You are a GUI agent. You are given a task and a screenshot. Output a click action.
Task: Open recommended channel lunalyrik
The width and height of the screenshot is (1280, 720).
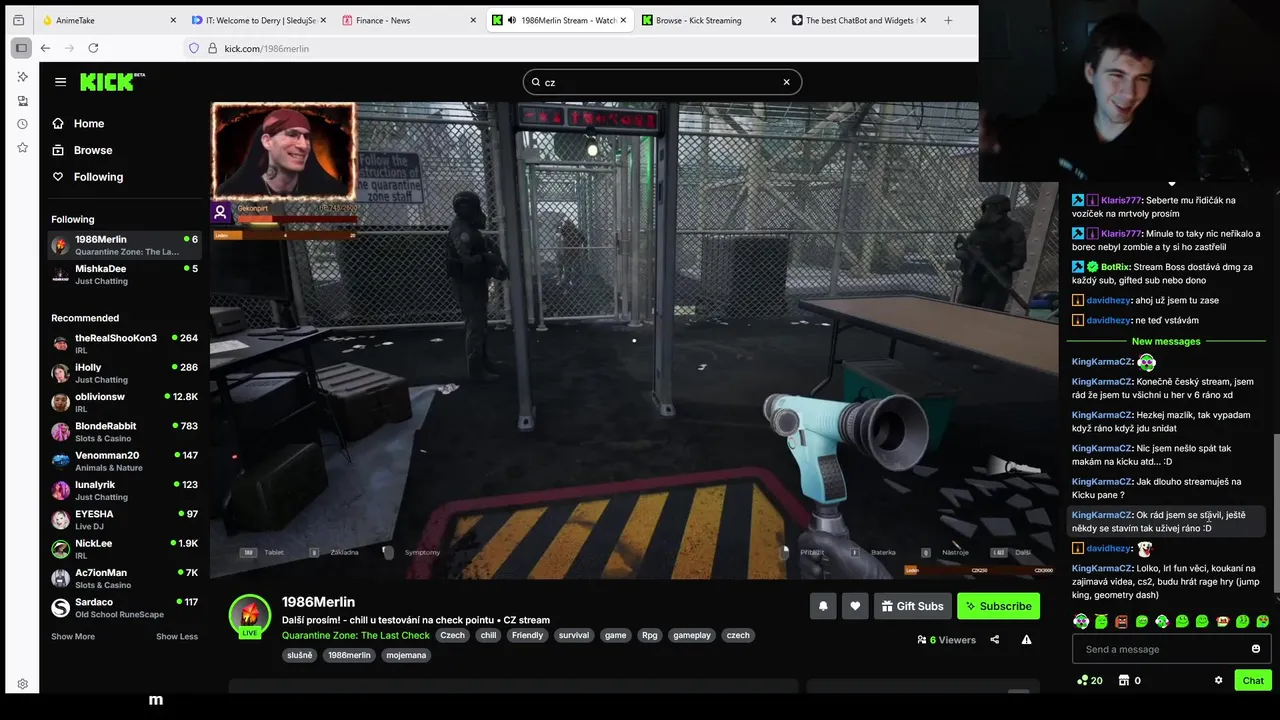point(125,490)
